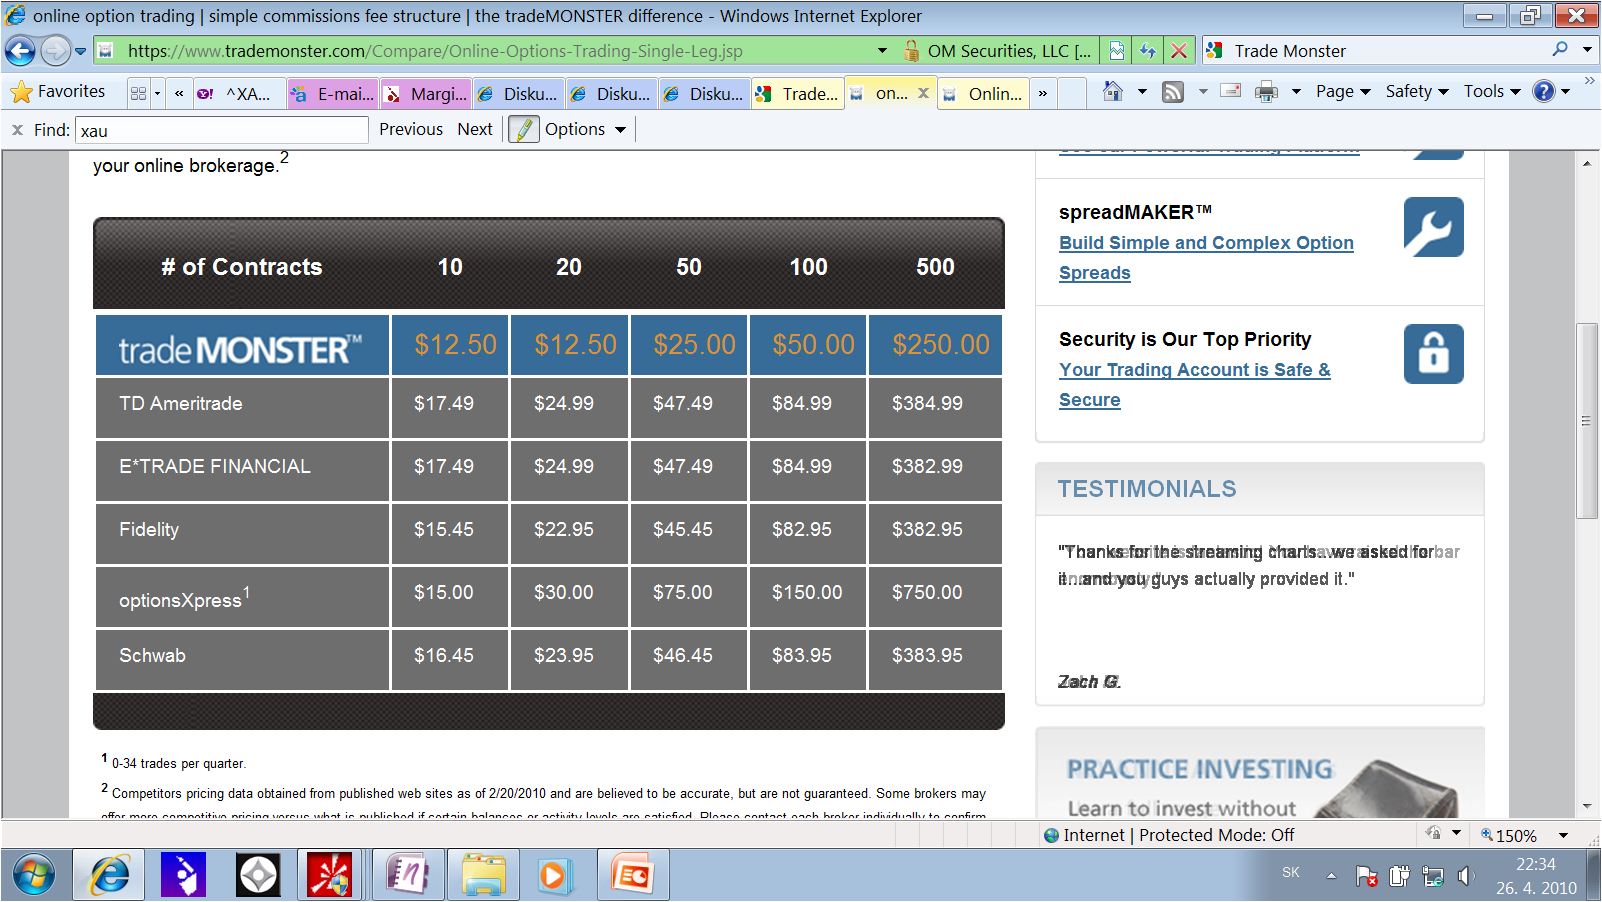Open Windows Media Player from taskbar
This screenshot has height=902, width=1602.
coord(553,876)
